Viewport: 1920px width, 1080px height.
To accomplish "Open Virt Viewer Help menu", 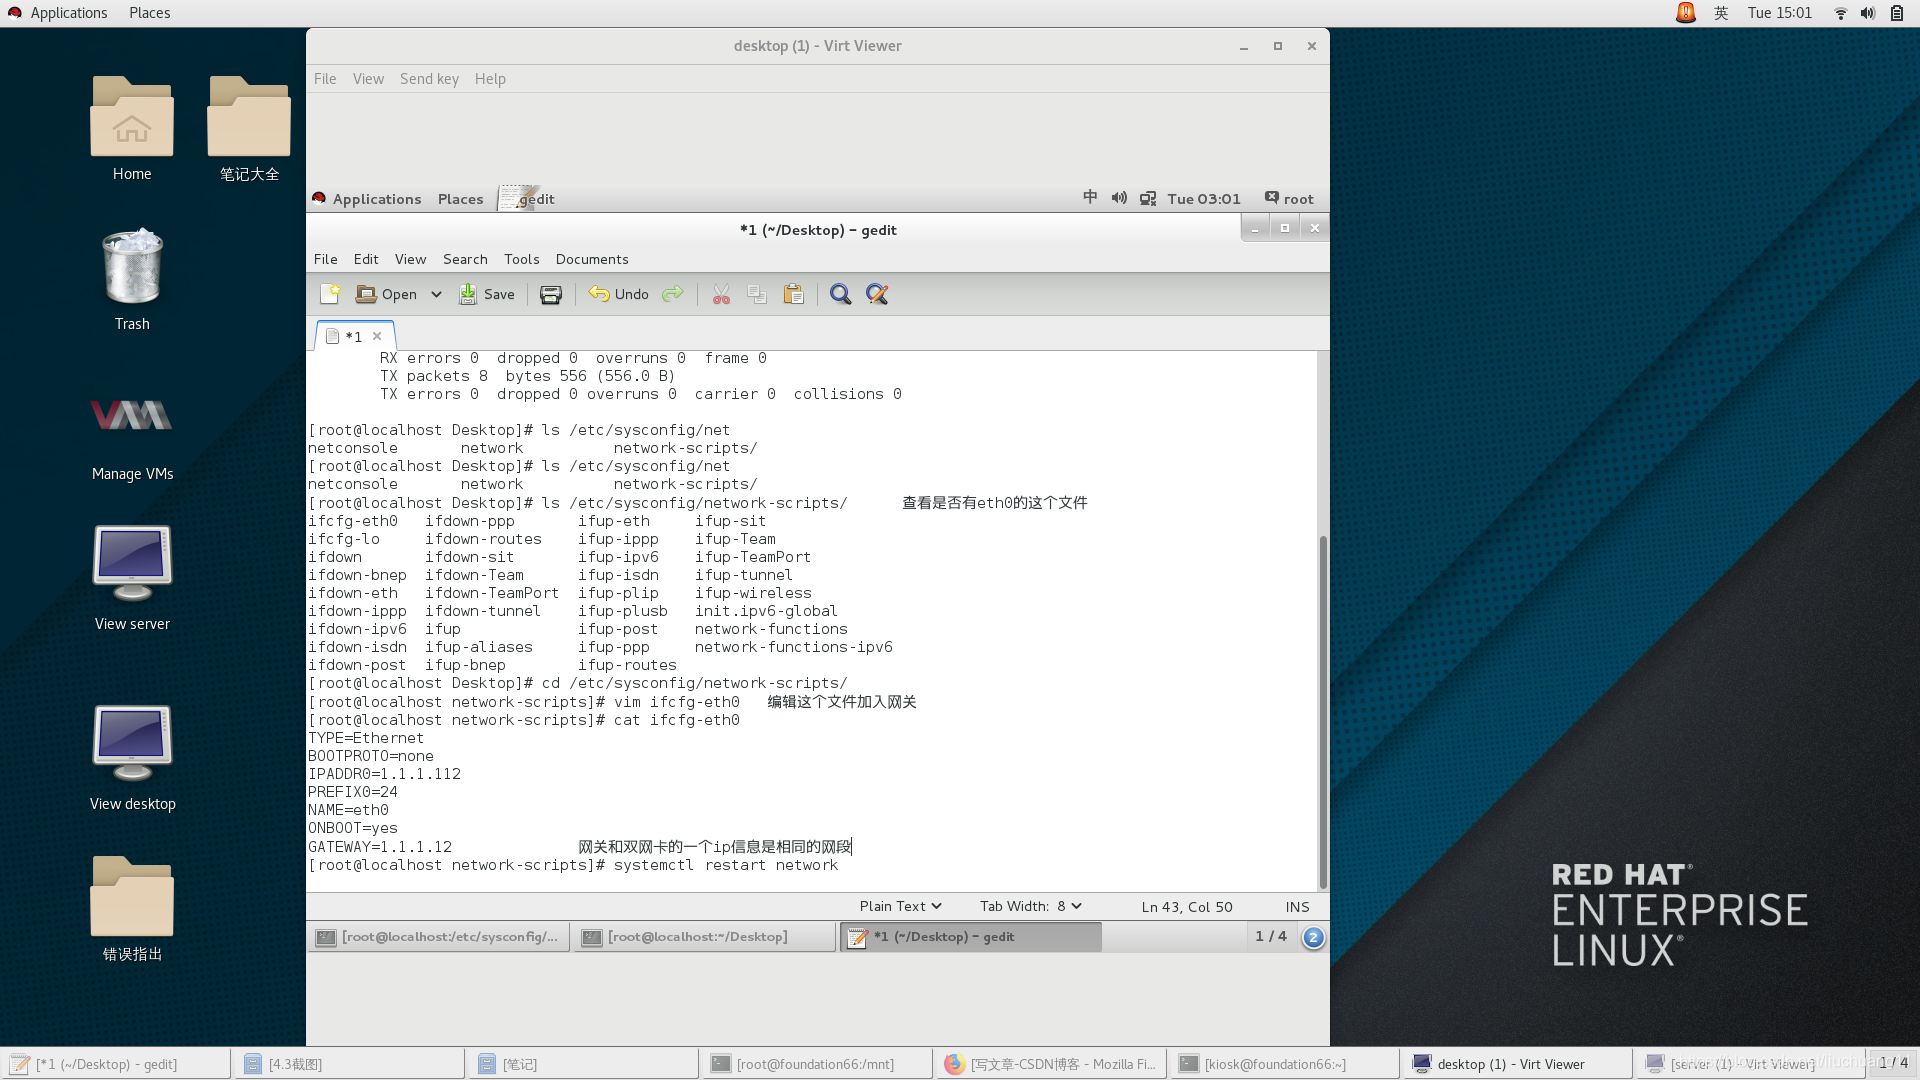I will [x=490, y=79].
